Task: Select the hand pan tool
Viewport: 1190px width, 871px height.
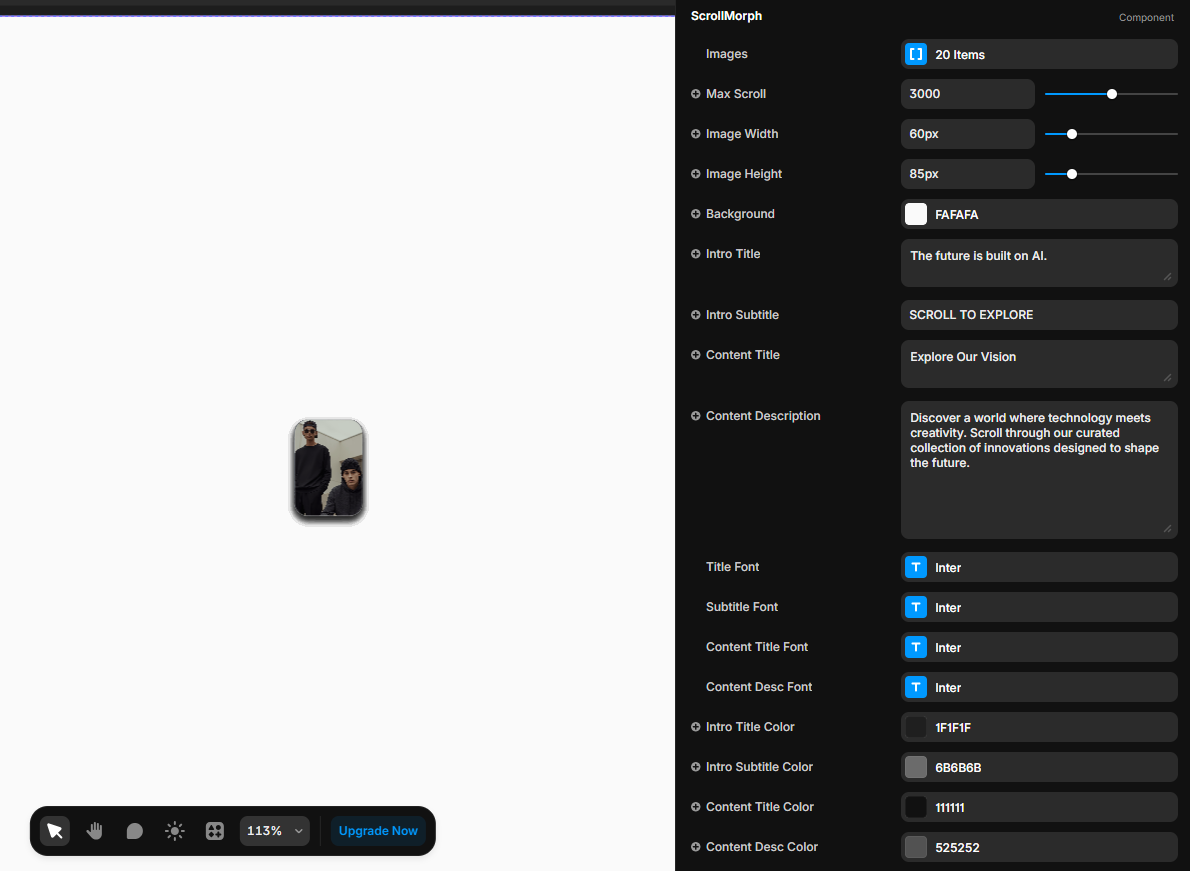Action: point(95,831)
